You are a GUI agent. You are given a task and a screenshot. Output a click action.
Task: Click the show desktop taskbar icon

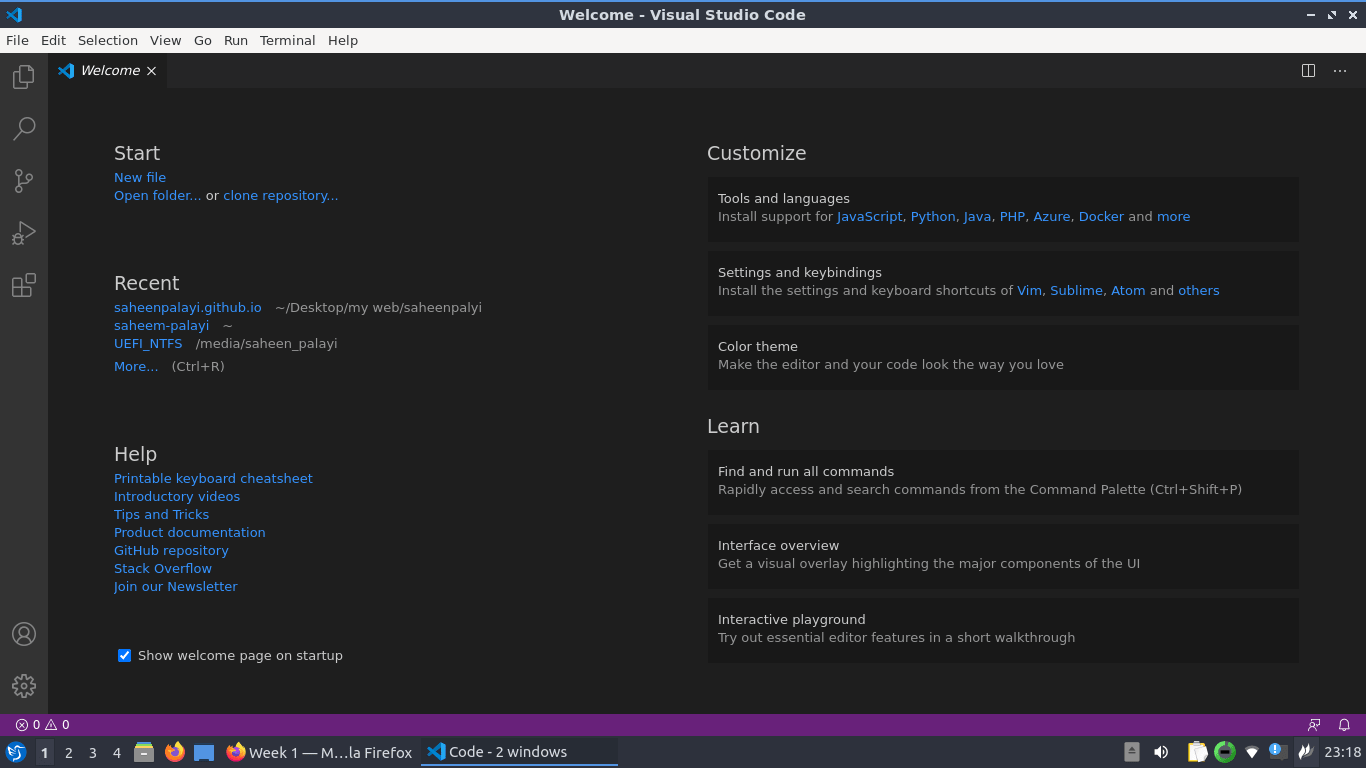(x=204, y=752)
